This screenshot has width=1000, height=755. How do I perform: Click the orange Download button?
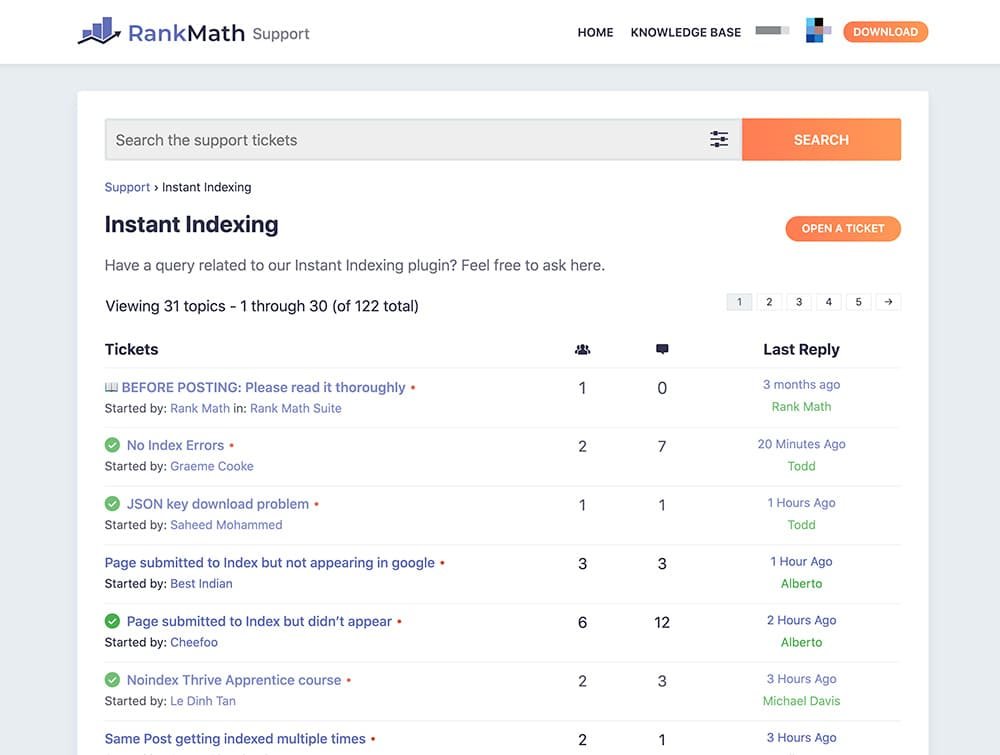885,31
